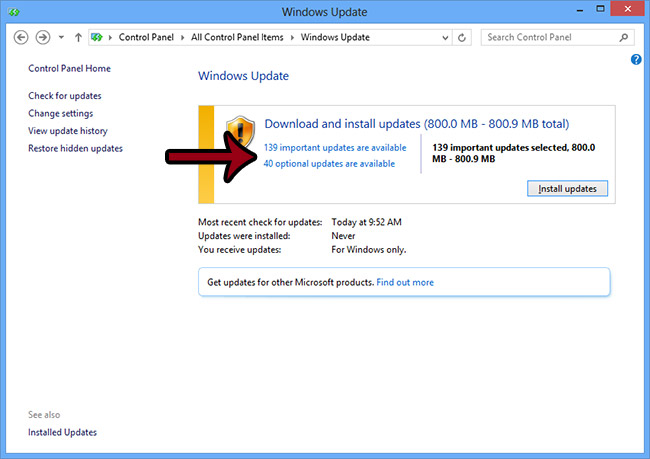Click the See also label
The image size is (650, 459).
[x=44, y=415]
